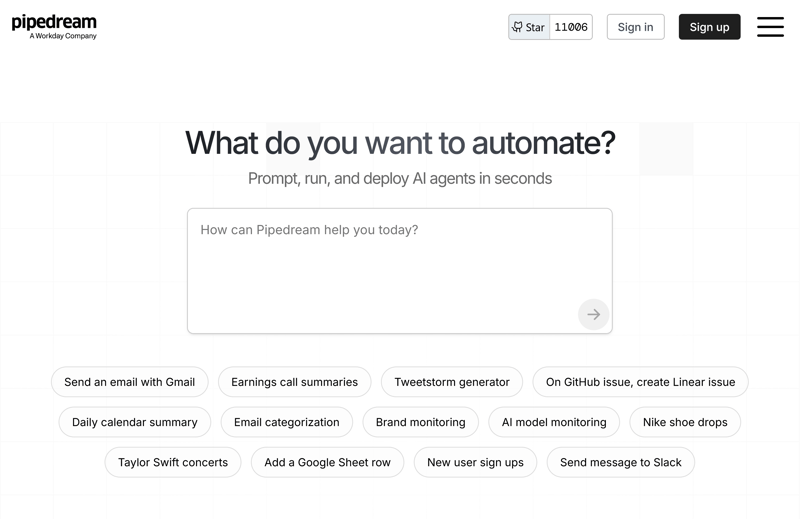Viewport: 800px width, 519px height.
Task: Click the GitHub star count 11006
Action: (571, 27)
